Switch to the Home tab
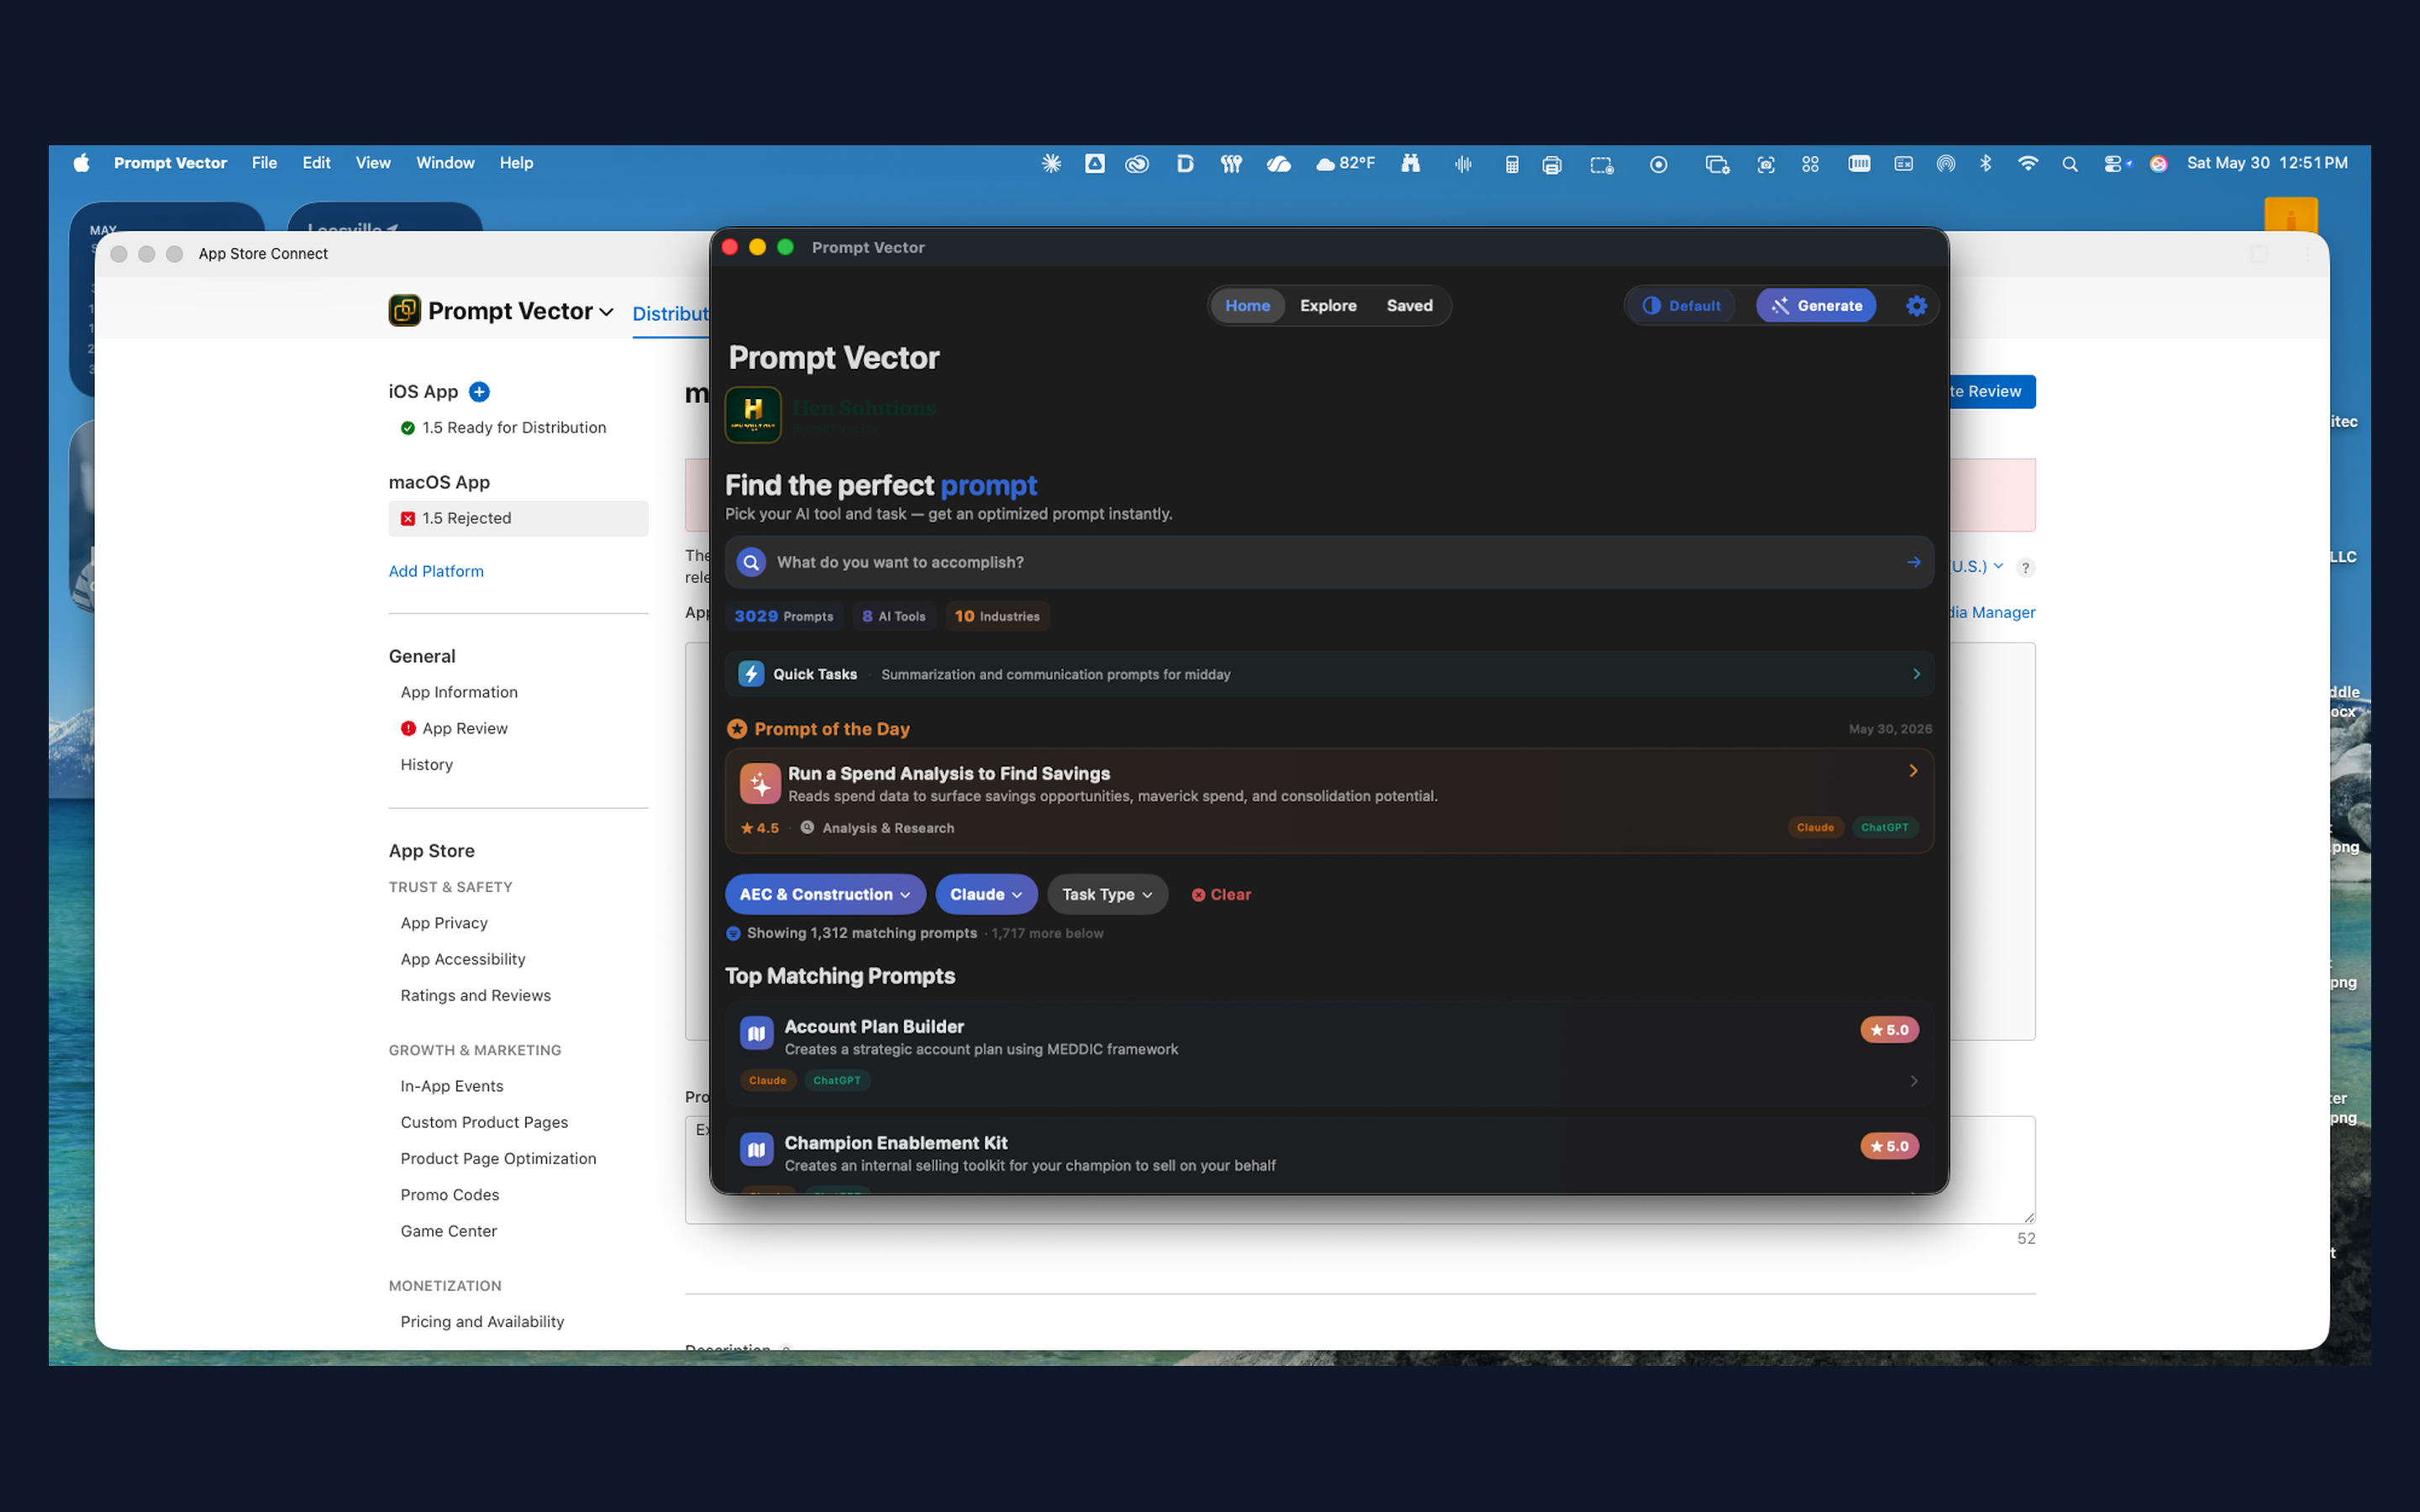 (1247, 306)
